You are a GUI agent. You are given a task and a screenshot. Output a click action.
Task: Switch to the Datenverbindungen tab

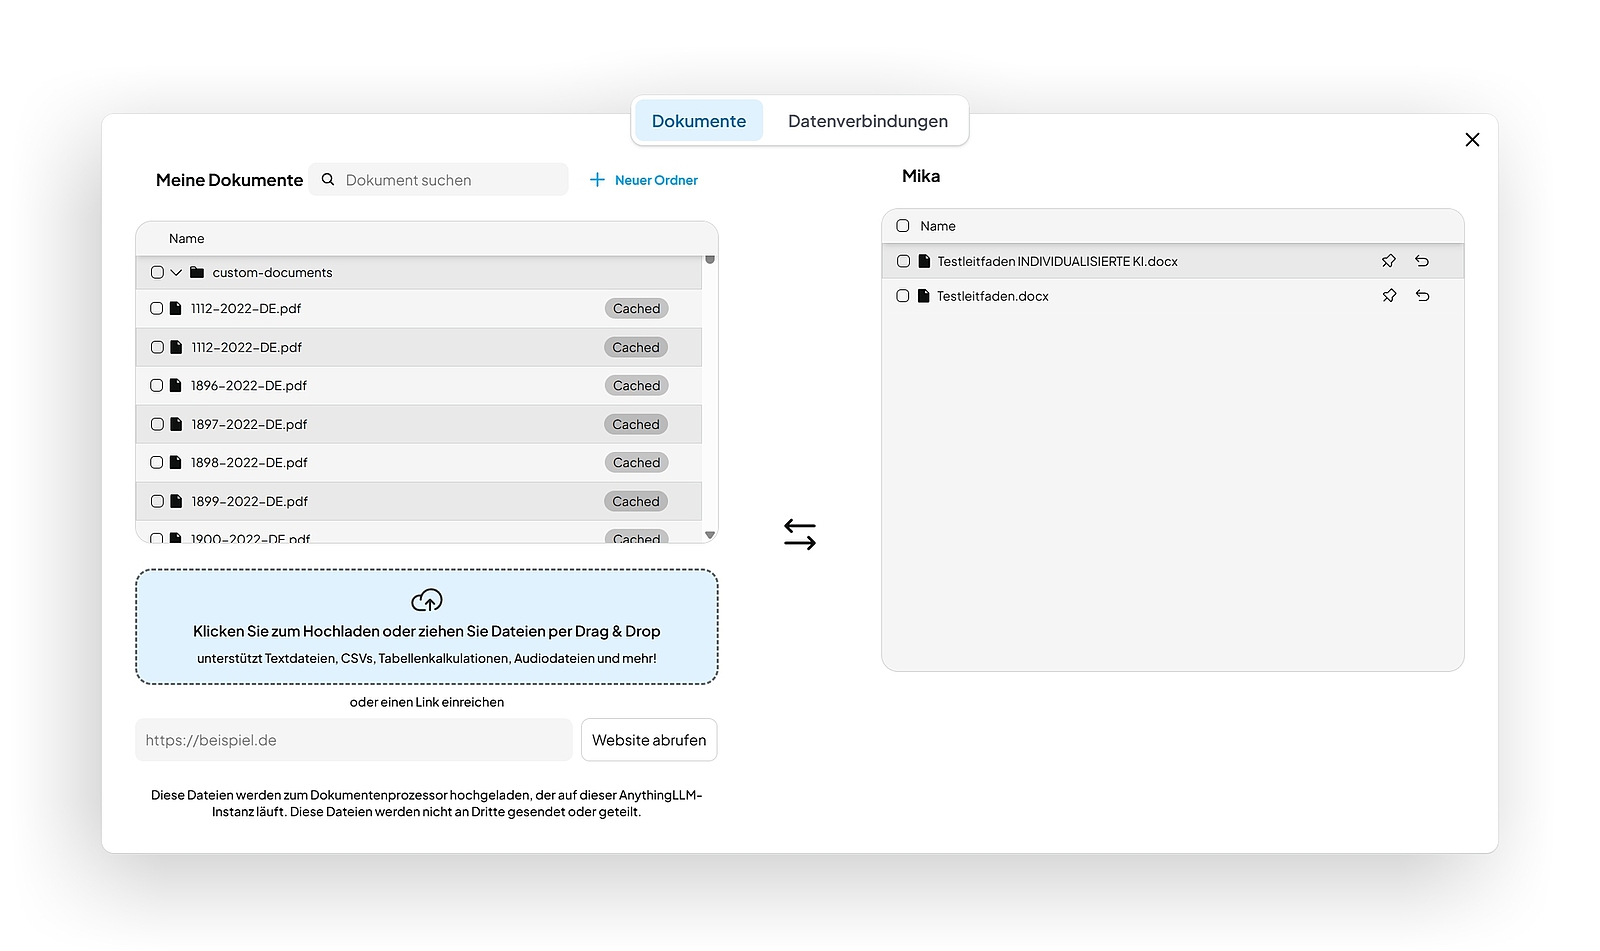coord(867,121)
